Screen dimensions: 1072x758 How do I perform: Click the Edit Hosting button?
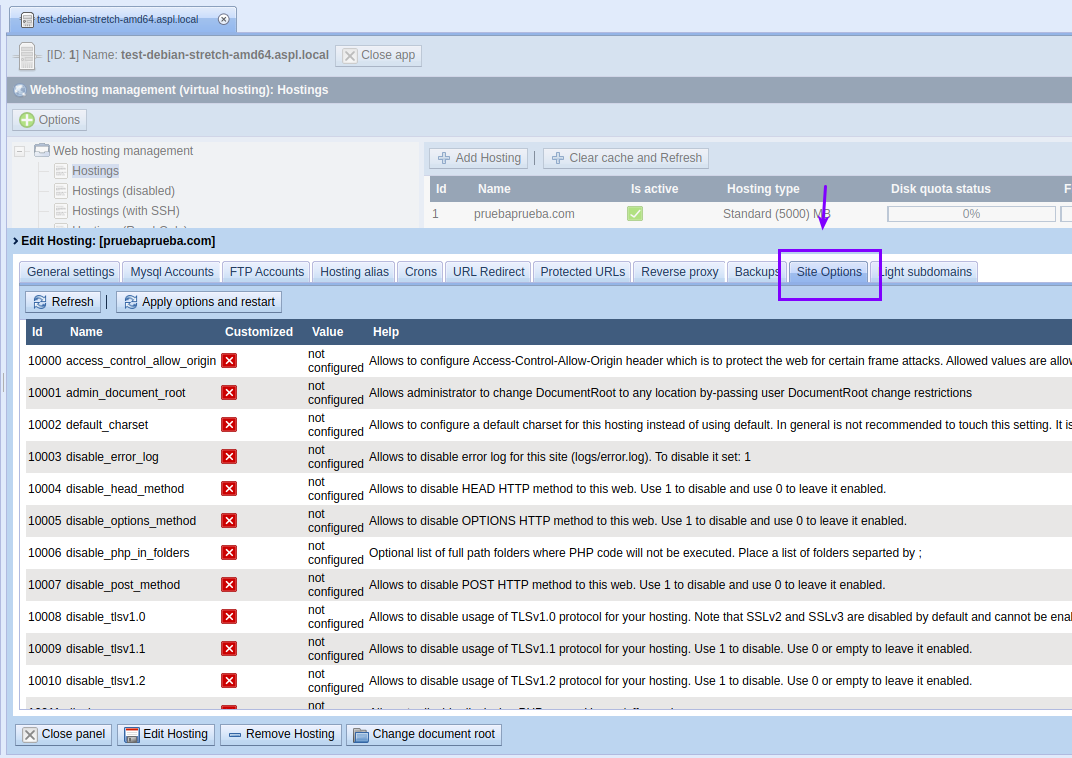[166, 734]
